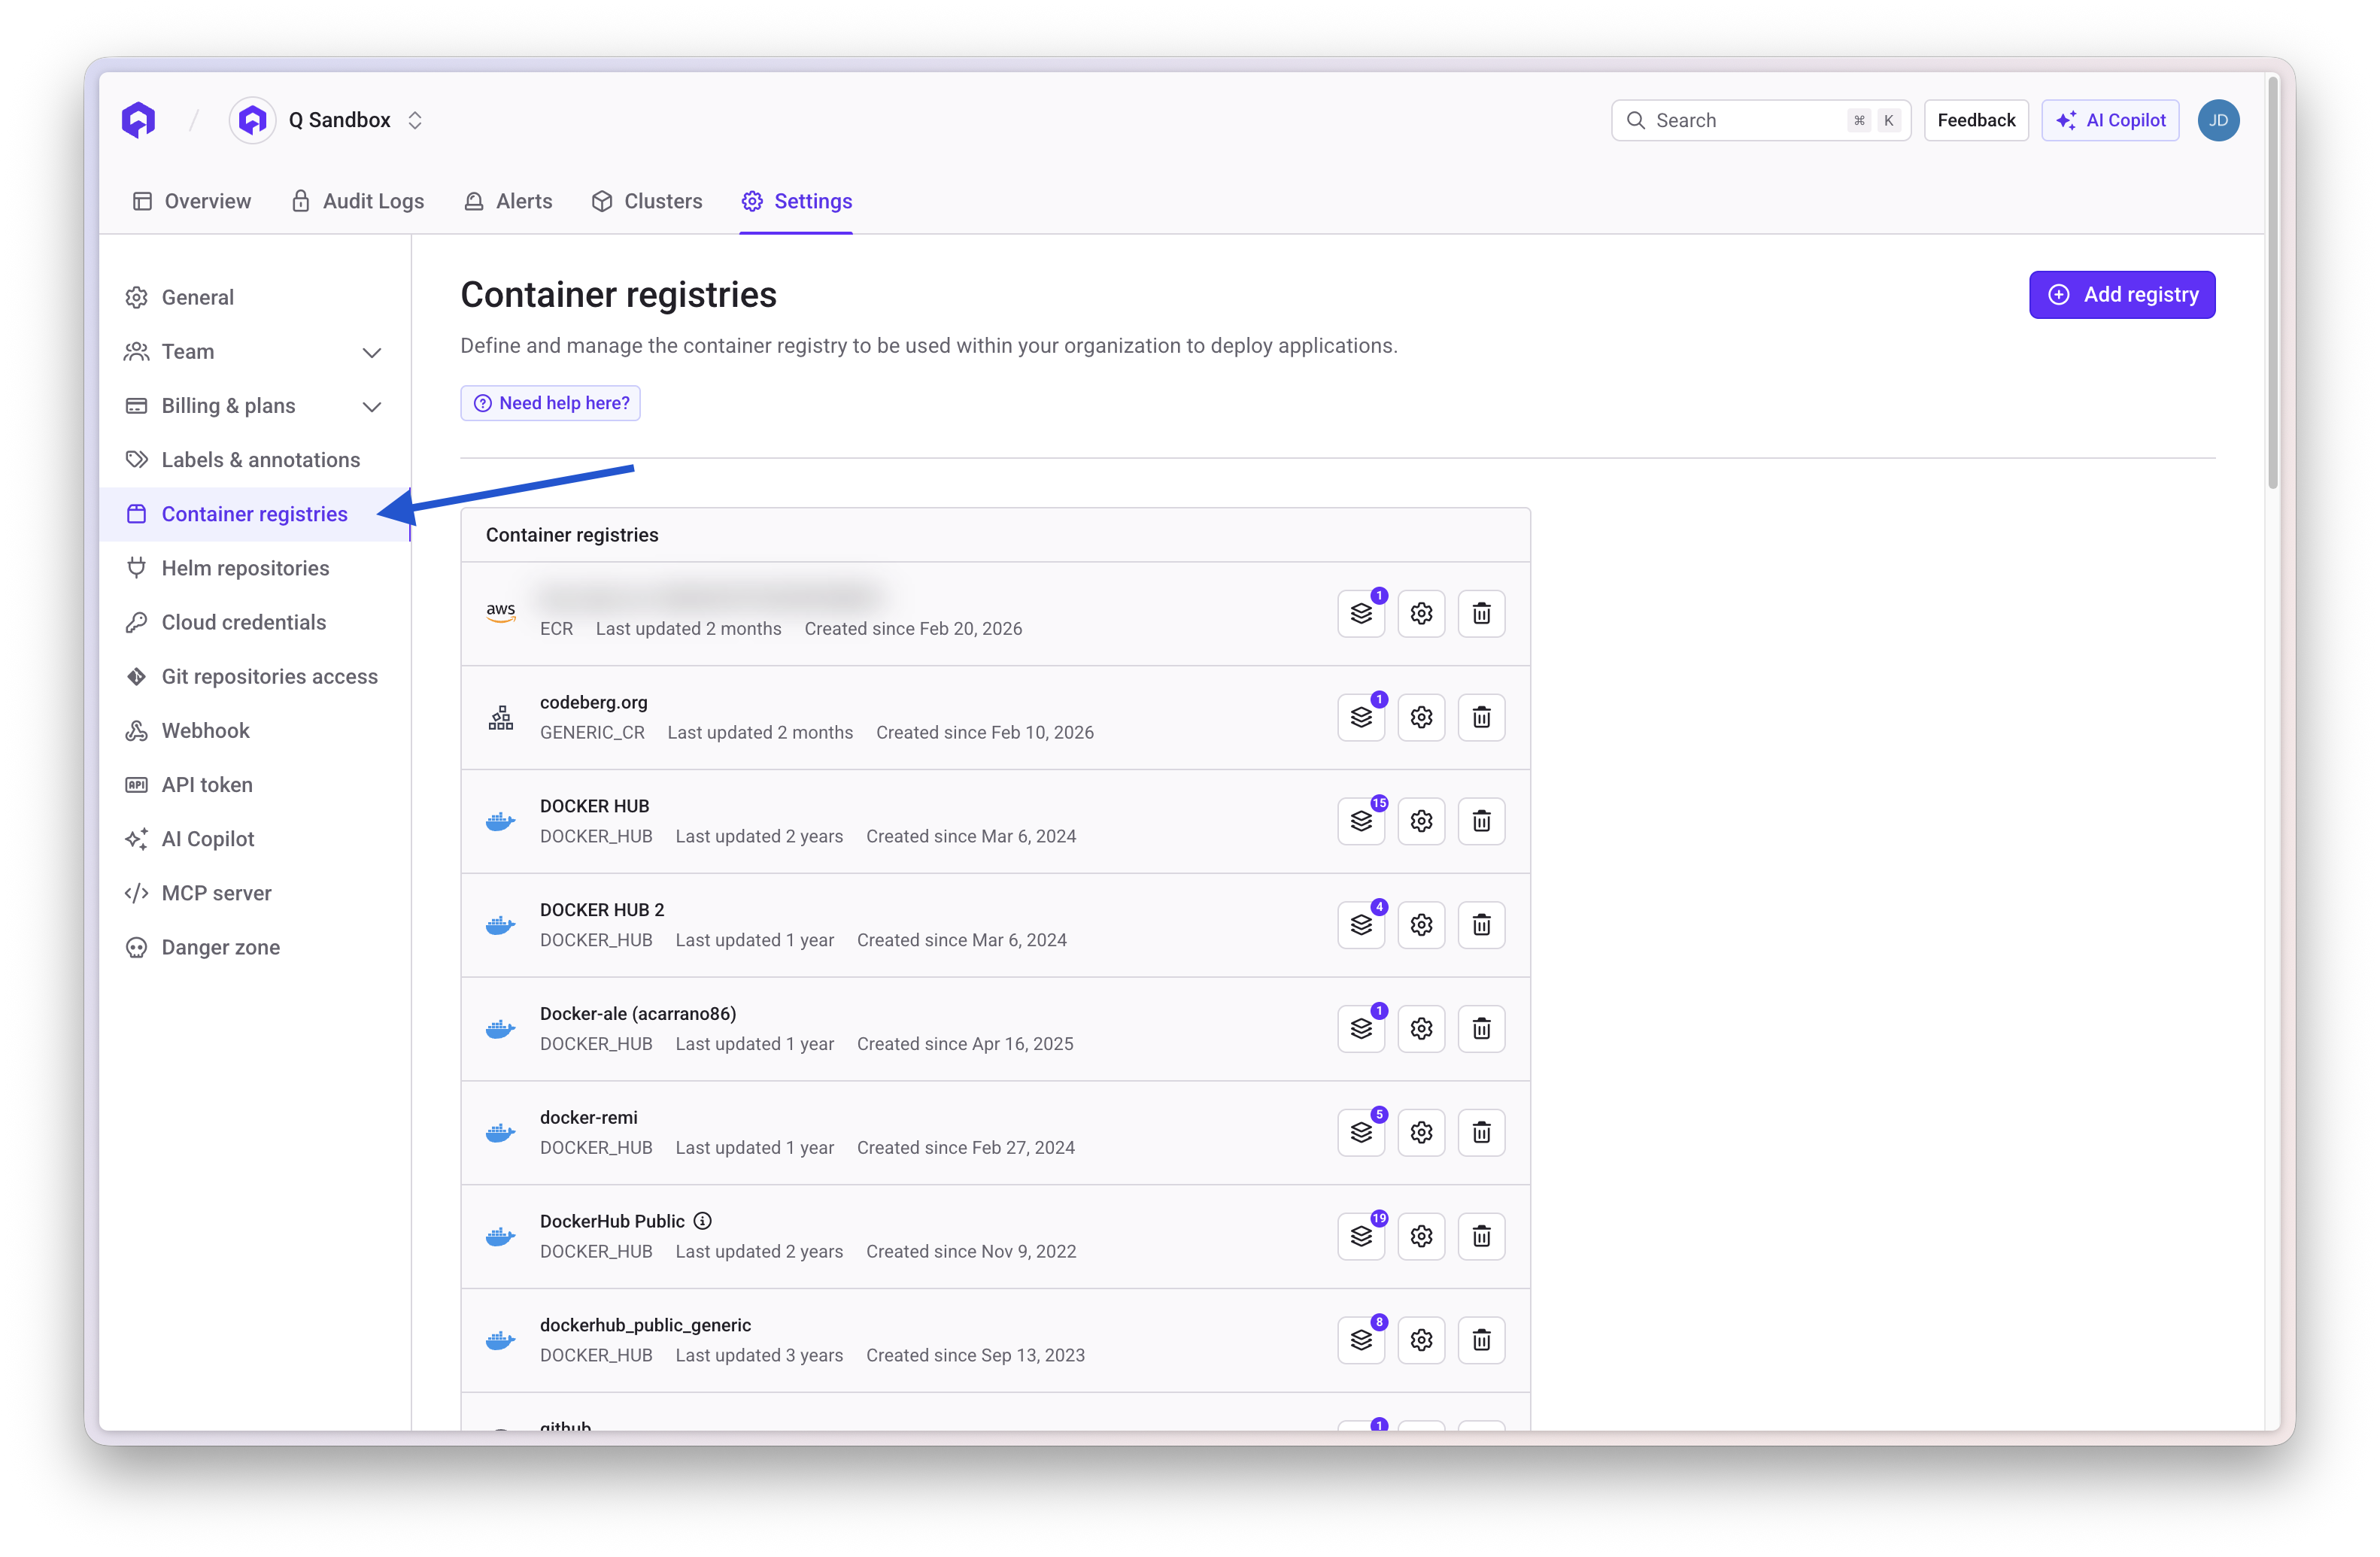Edit Docker-ale (acarrano86) registry settings
The width and height of the screenshot is (2380, 1557).
coord(1421,1028)
